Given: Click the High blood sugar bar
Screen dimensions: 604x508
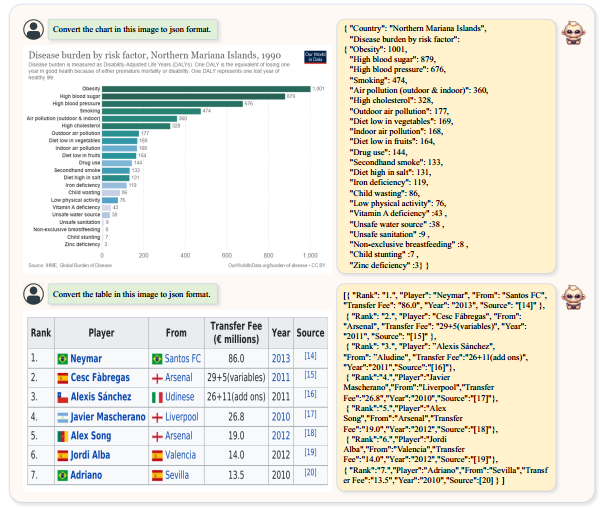Looking at the screenshot, I should pyautogui.click(x=193, y=96).
